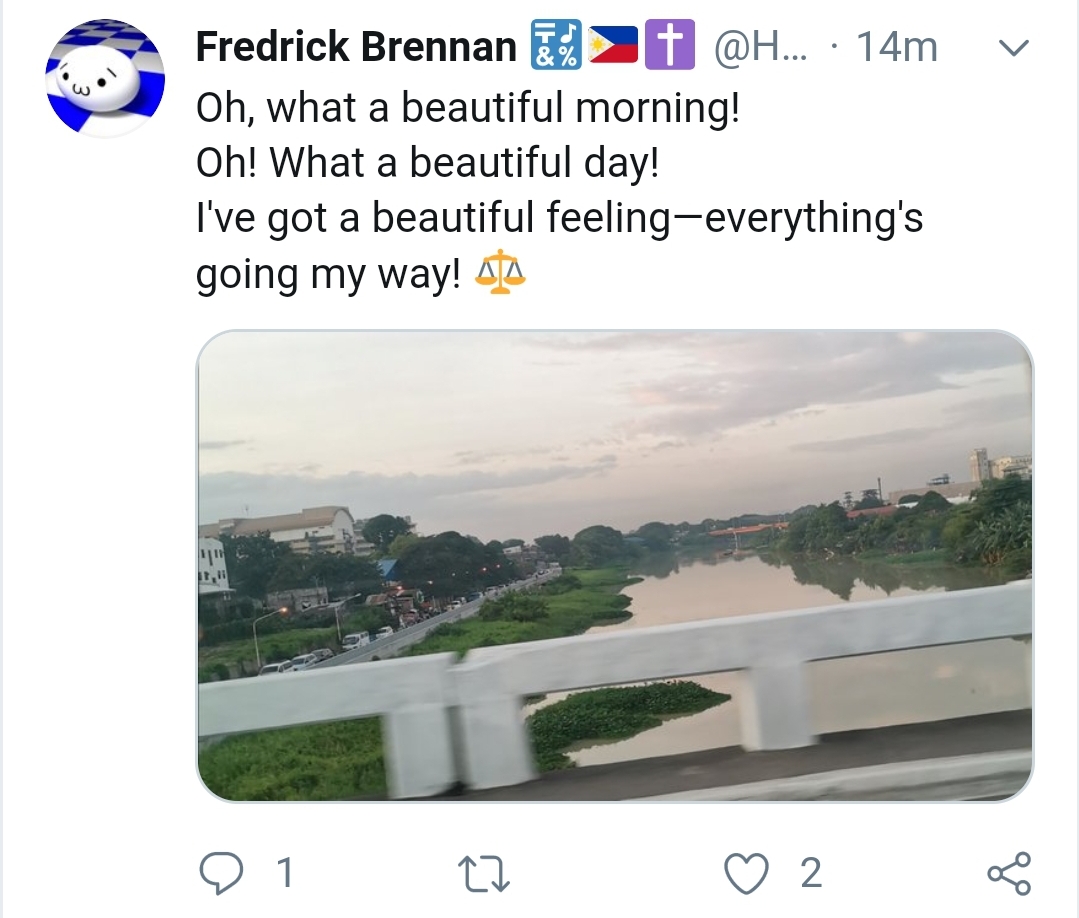This screenshot has height=918, width=1079.
Task: Click the balance scale emoji in the tweet
Action: tap(500, 272)
